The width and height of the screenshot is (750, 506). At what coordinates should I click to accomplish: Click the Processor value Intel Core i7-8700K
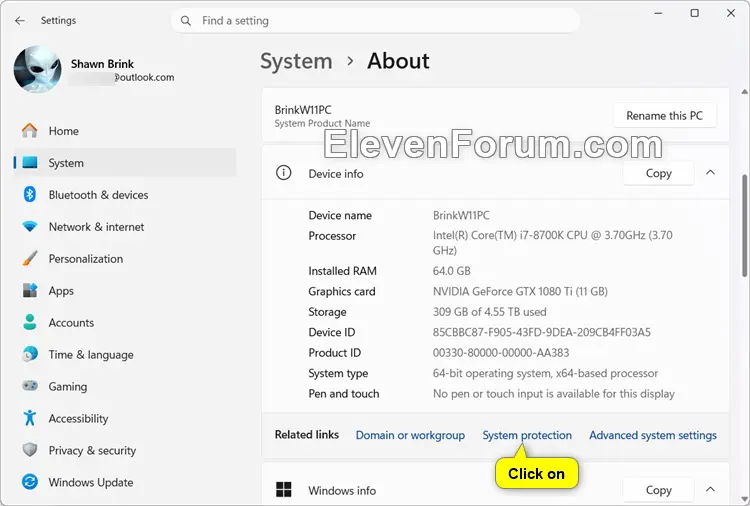click(x=552, y=242)
